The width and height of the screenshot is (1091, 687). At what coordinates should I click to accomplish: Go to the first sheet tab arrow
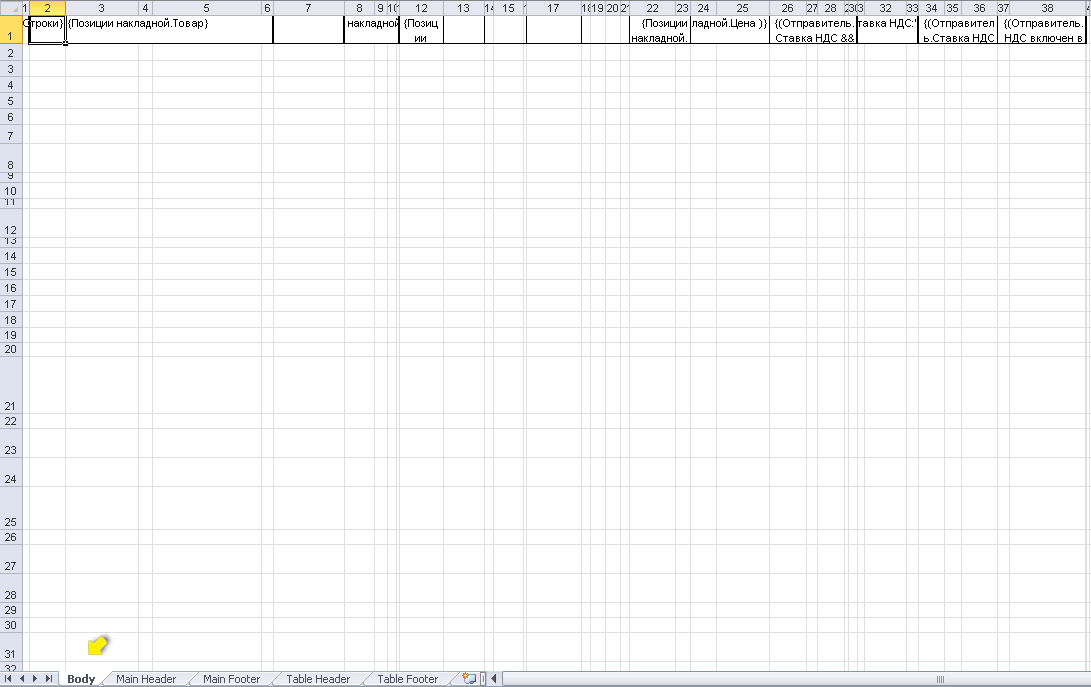[8, 679]
